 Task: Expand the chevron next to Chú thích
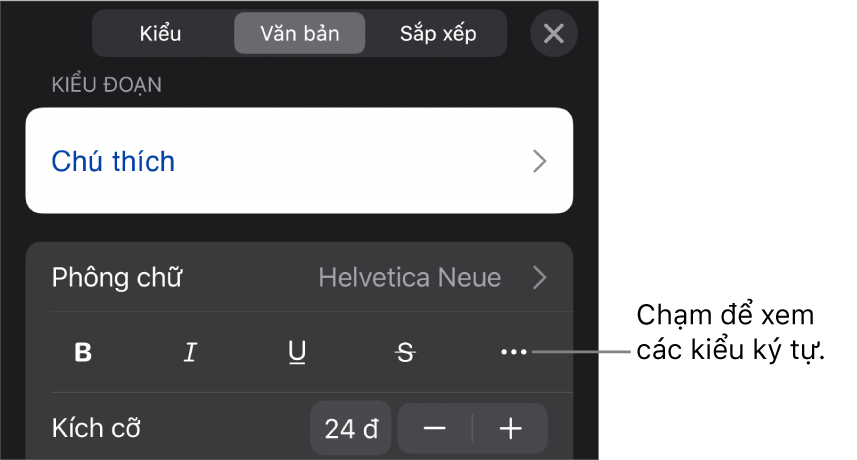click(539, 161)
